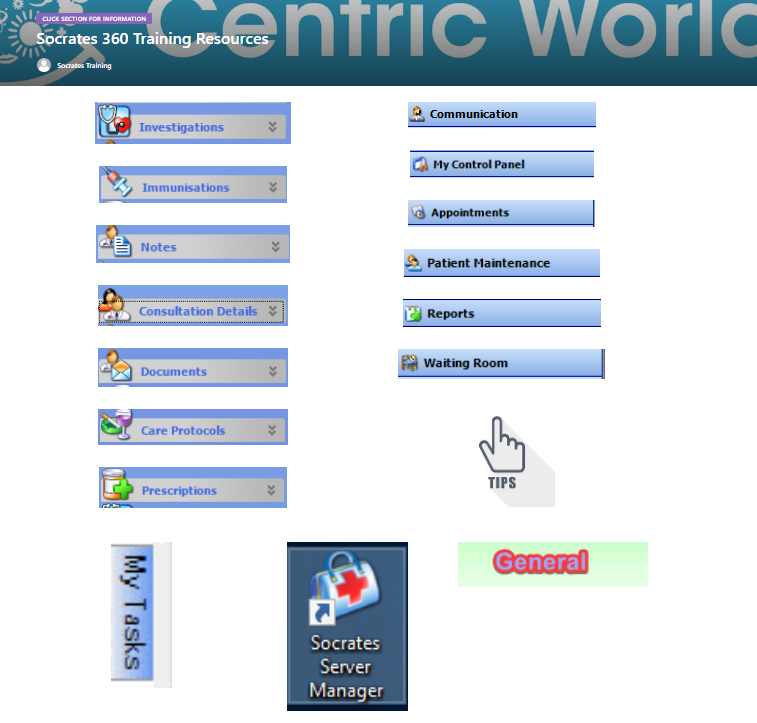Select the vertical My Tasks tab
Screen dimensions: 757x723
(x=134, y=613)
